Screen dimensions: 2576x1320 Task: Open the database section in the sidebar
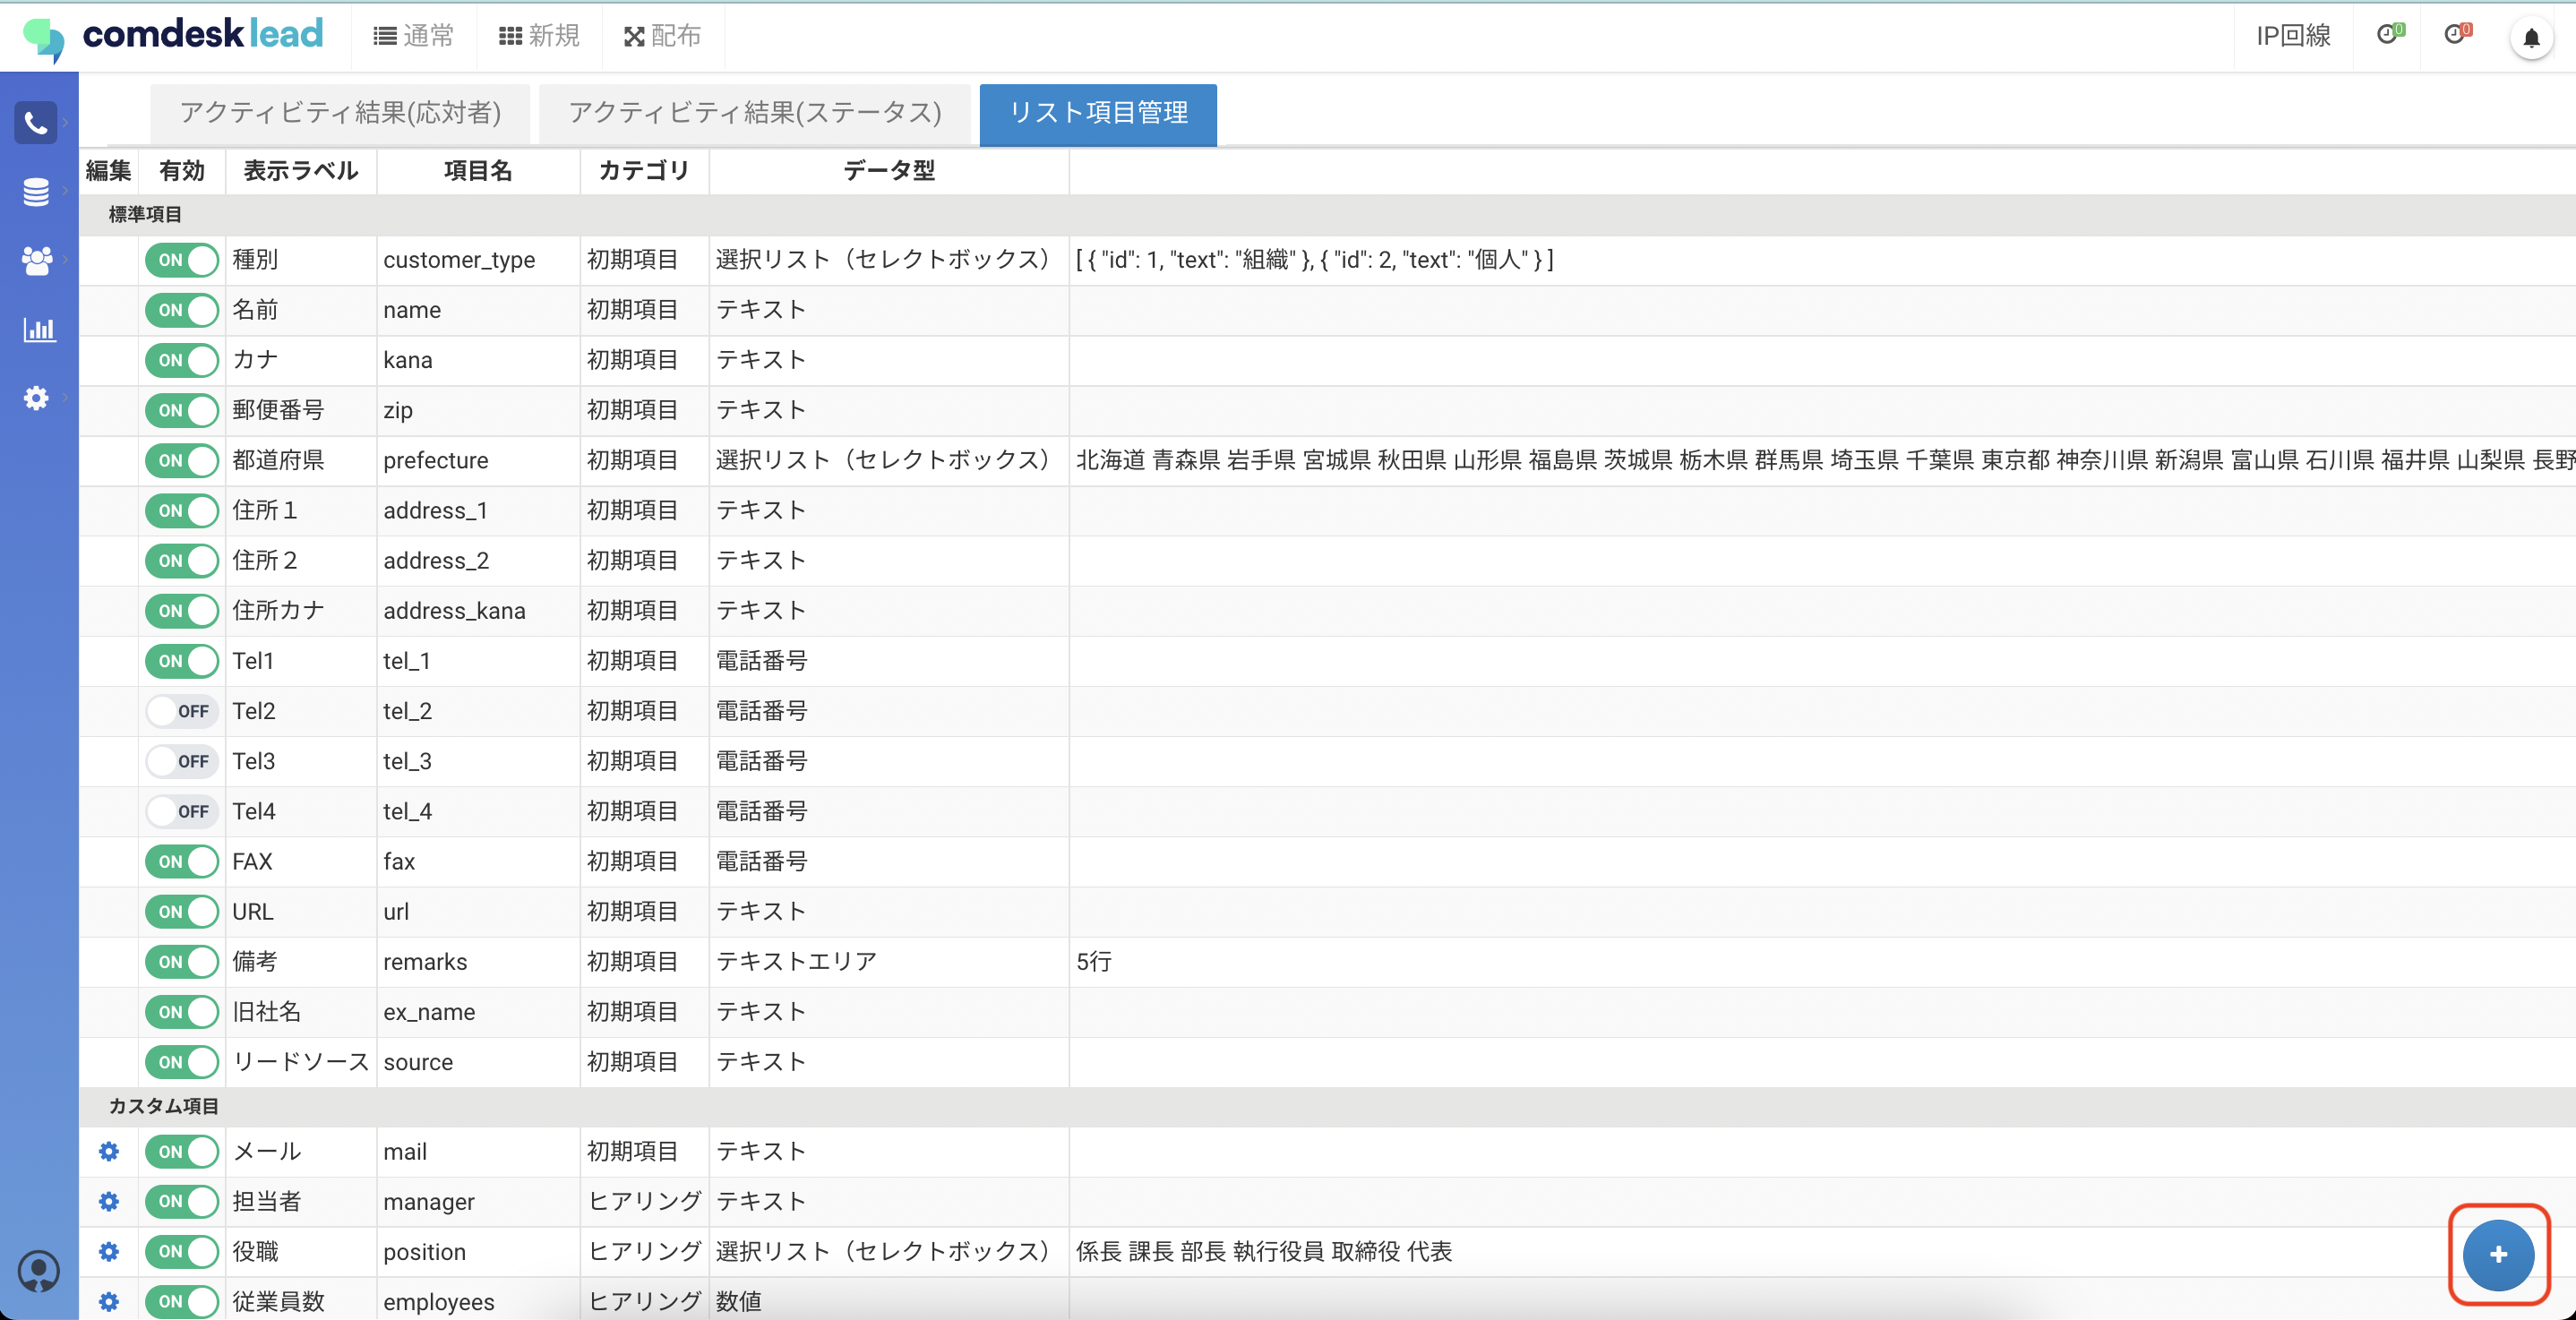pos(36,192)
